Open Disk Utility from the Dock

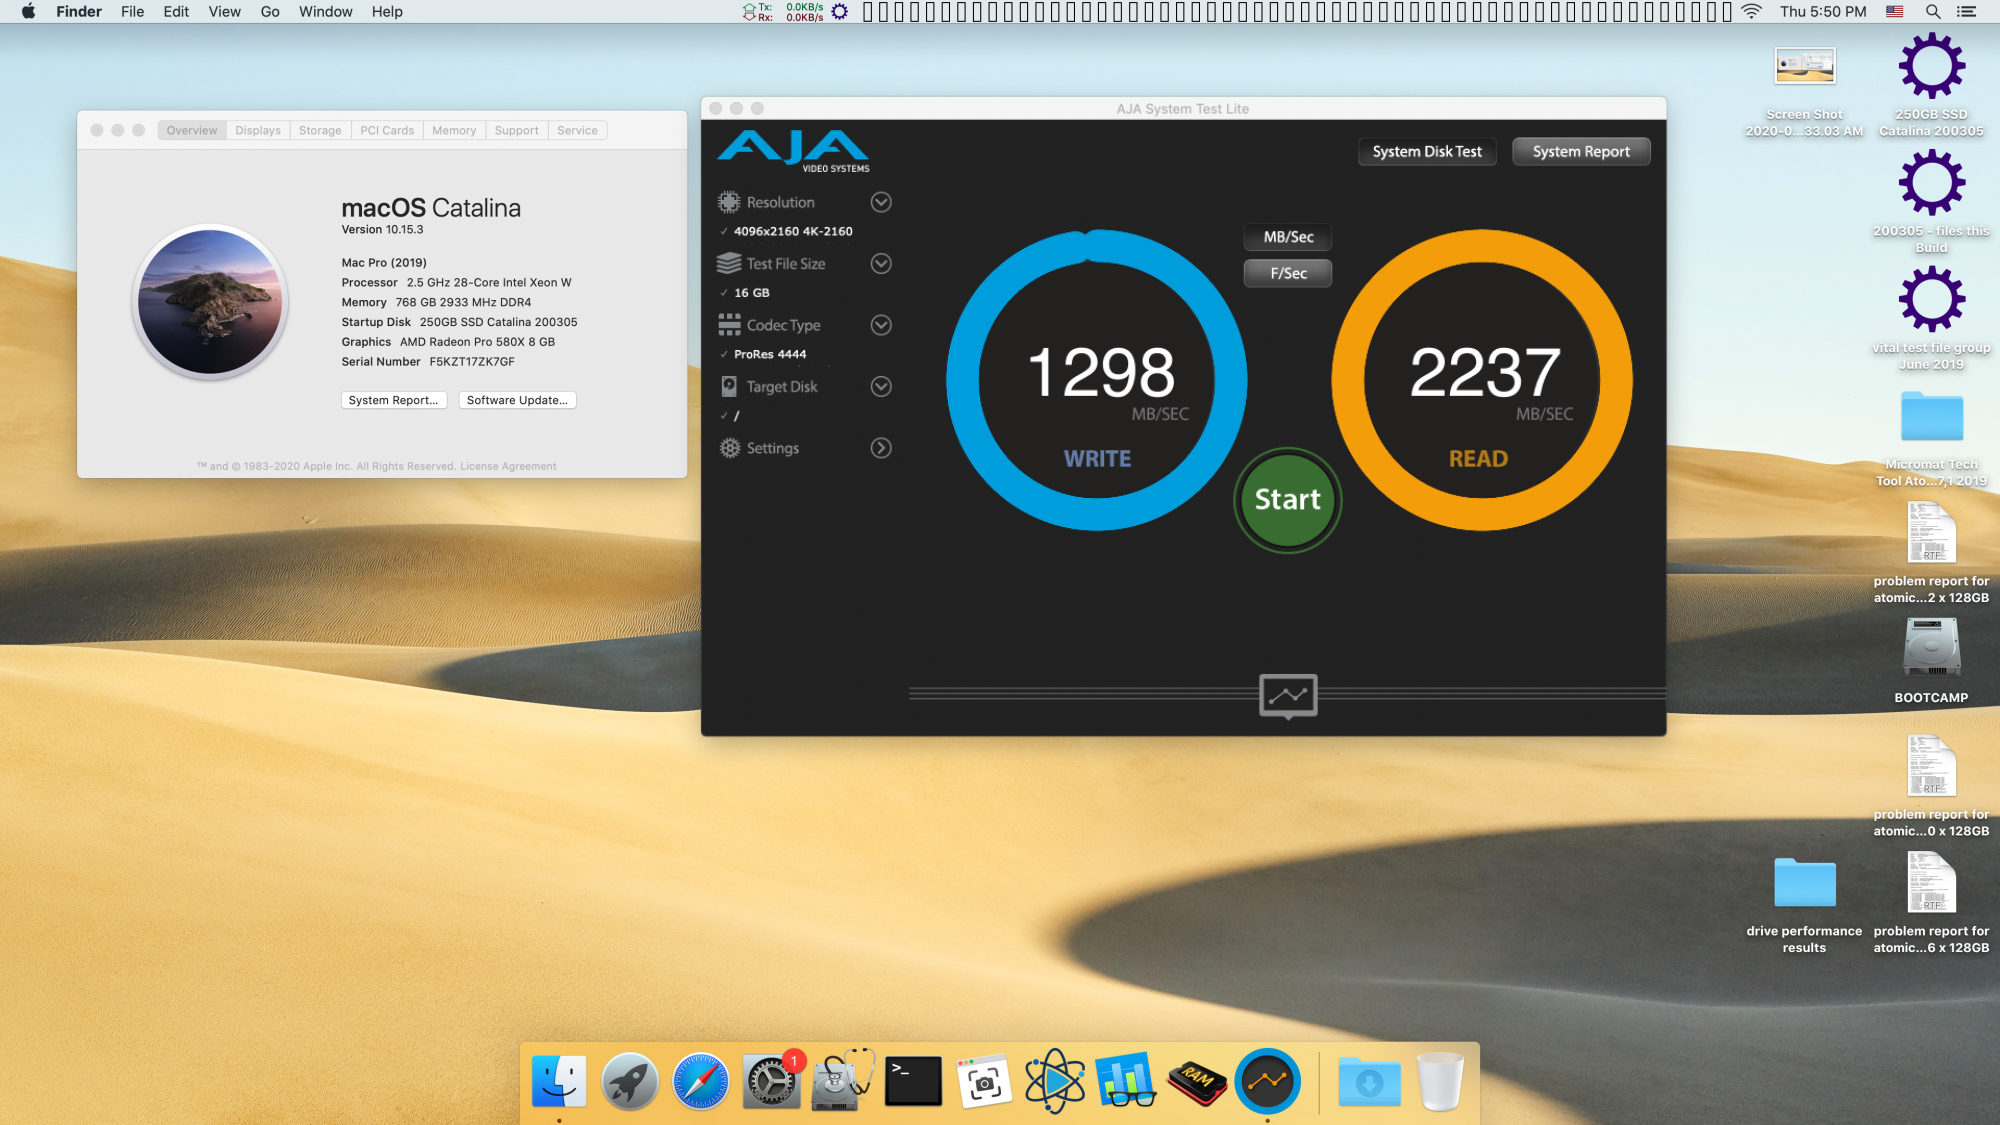(x=842, y=1081)
